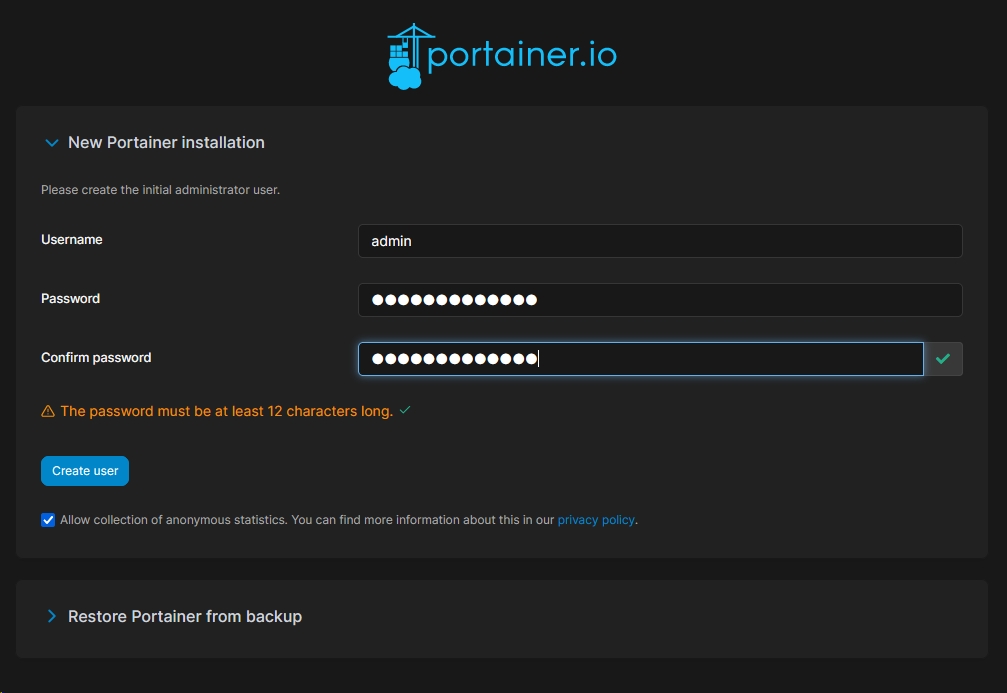This screenshot has height=693, width=1007.
Task: Click the "Restore Portainer from backup" heading text
Action: [185, 617]
